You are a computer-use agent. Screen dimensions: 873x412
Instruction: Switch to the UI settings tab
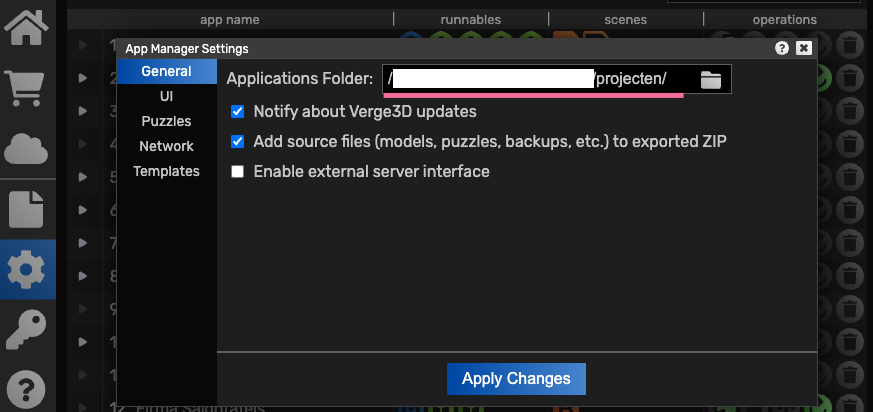pos(166,96)
